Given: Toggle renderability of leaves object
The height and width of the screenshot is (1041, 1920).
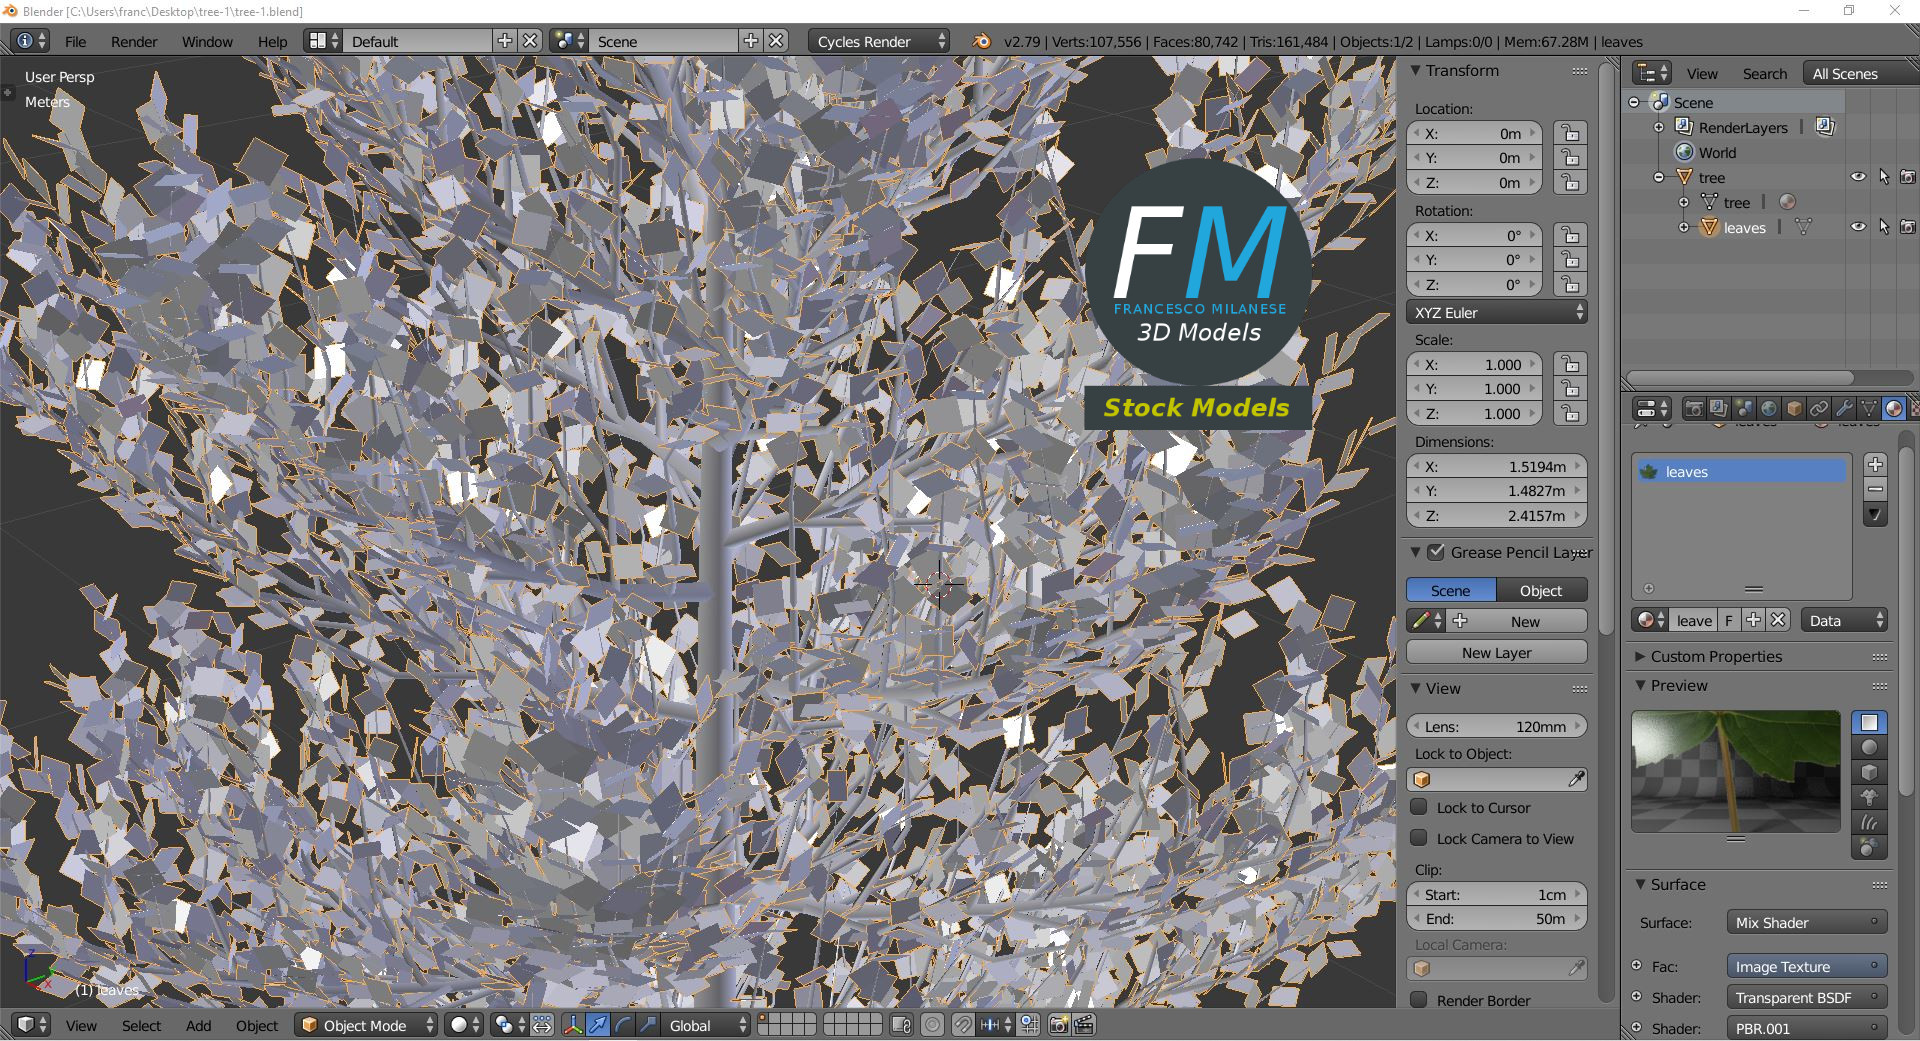Looking at the screenshot, I should pos(1908,227).
